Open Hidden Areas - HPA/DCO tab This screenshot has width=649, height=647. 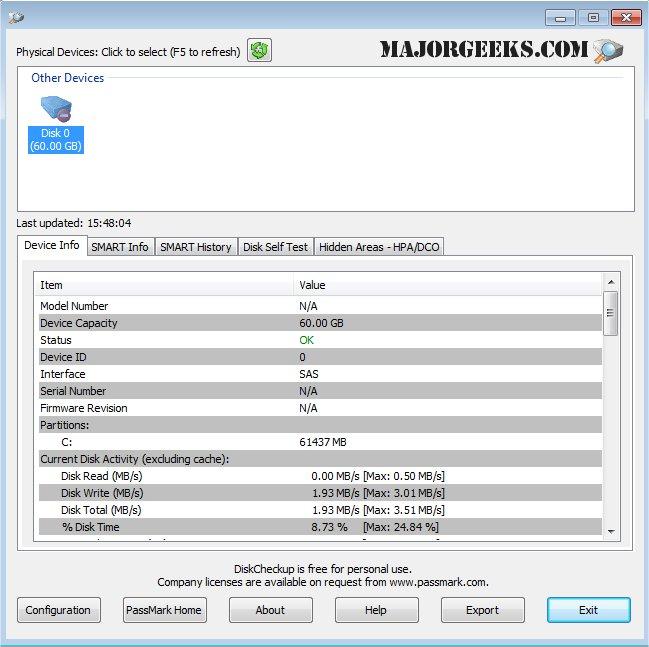pyautogui.click(x=379, y=247)
